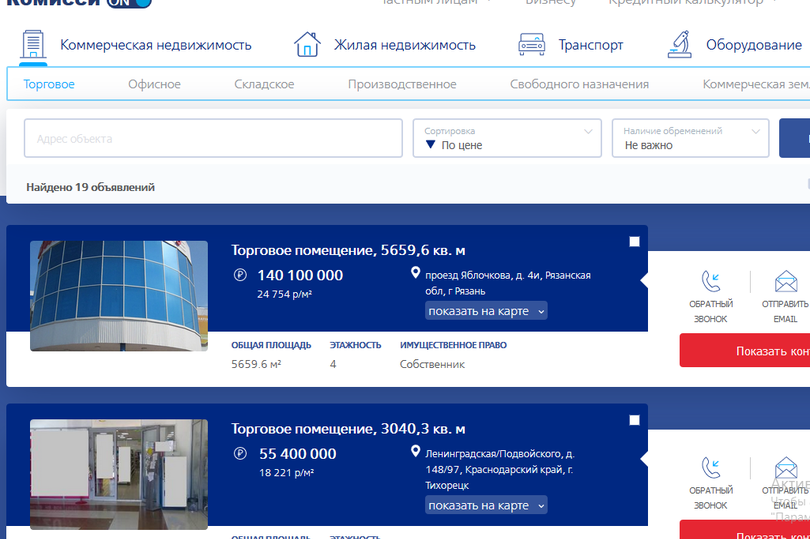This screenshot has height=539, width=810.
Task: Click callback phone icon for Ryazan listing
Action: tap(711, 281)
